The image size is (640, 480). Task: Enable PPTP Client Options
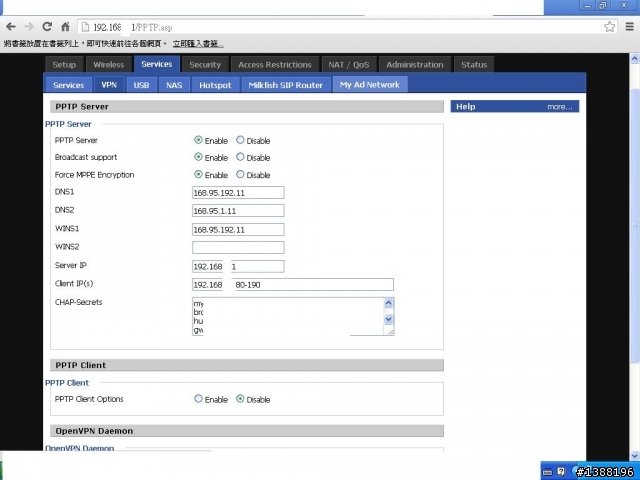coord(198,399)
